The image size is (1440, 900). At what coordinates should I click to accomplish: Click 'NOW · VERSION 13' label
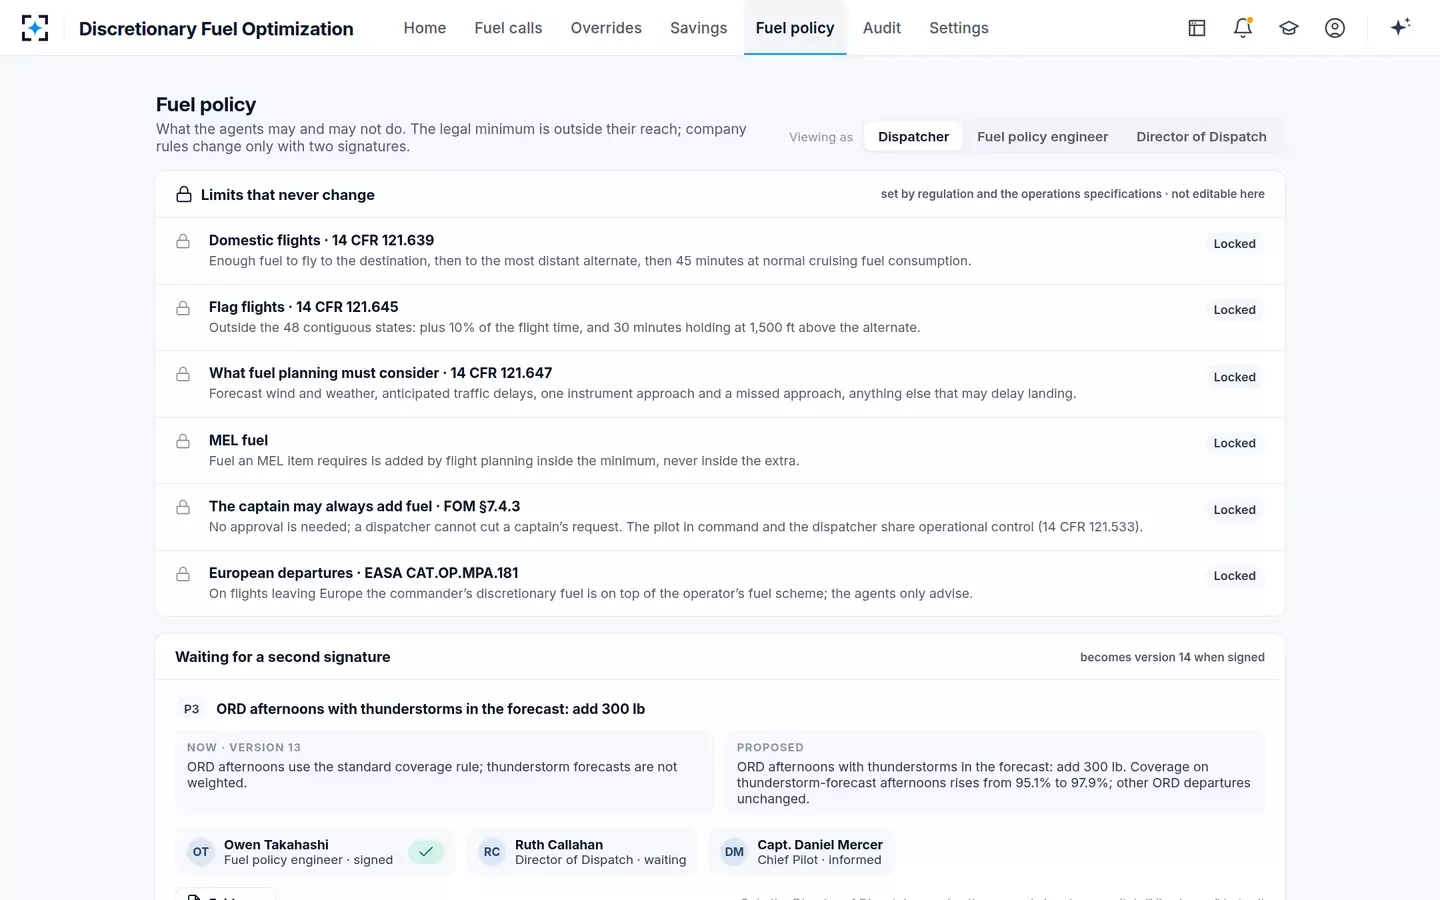coord(244,747)
